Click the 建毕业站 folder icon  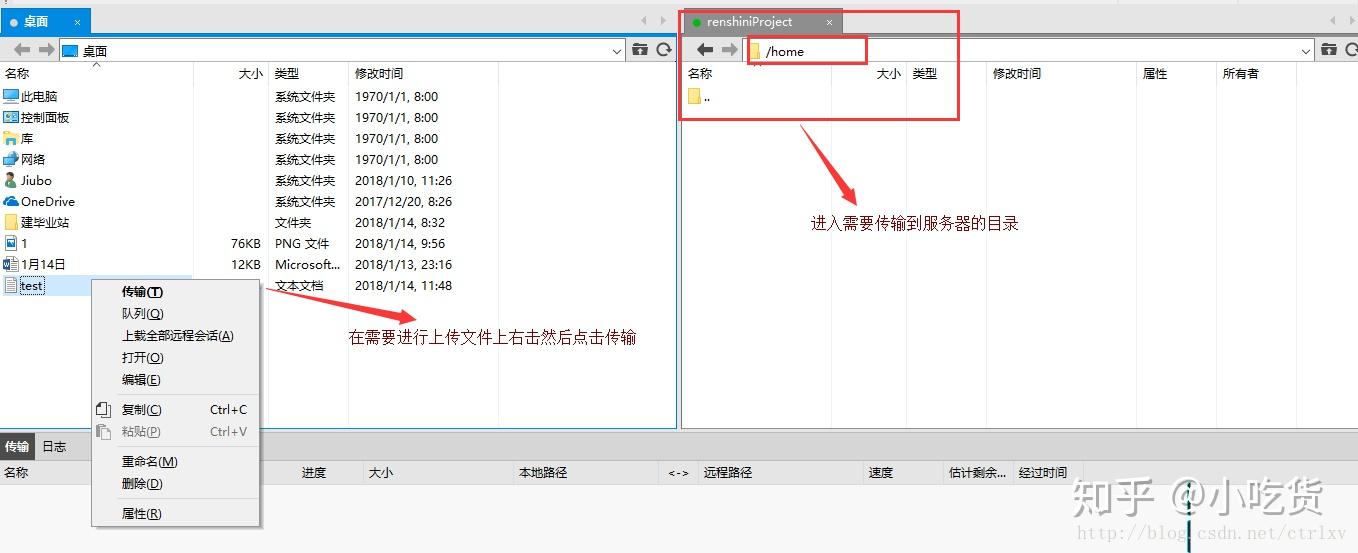[x=11, y=222]
